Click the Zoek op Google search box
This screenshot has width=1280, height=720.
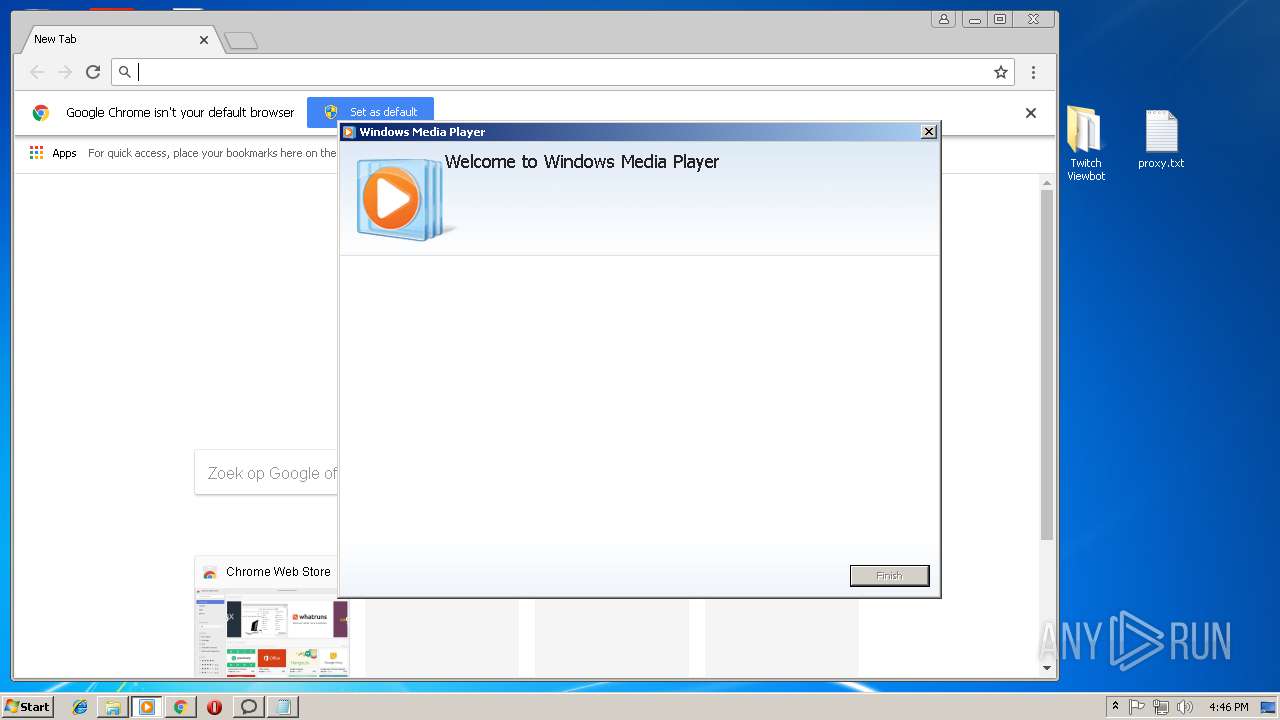266,473
